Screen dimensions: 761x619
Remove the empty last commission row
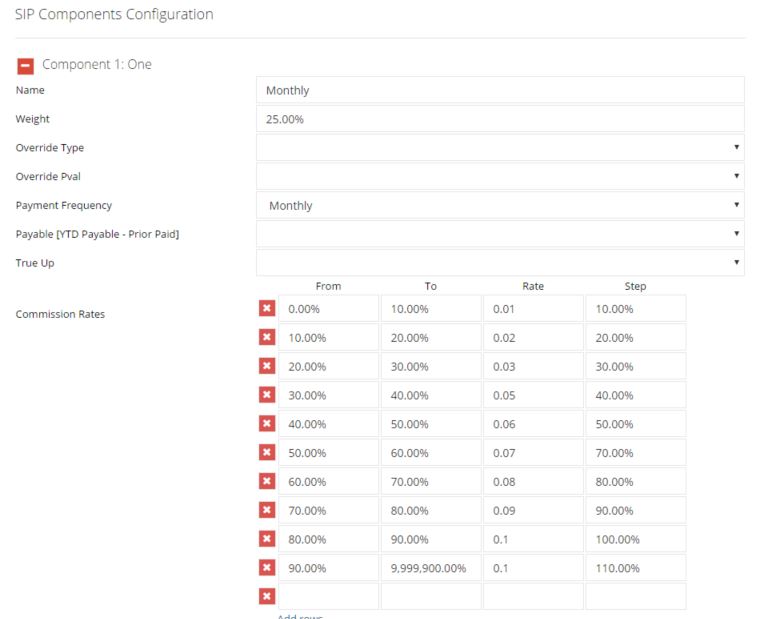coord(267,596)
